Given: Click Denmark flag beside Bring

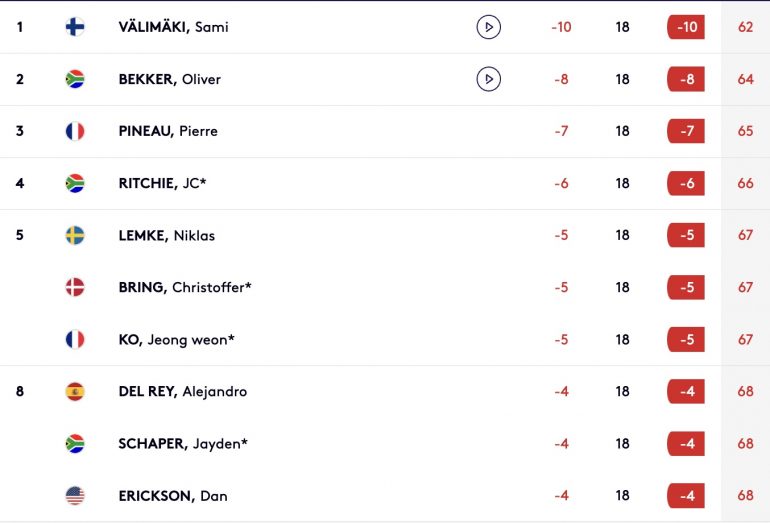Looking at the screenshot, I should coord(75,287).
